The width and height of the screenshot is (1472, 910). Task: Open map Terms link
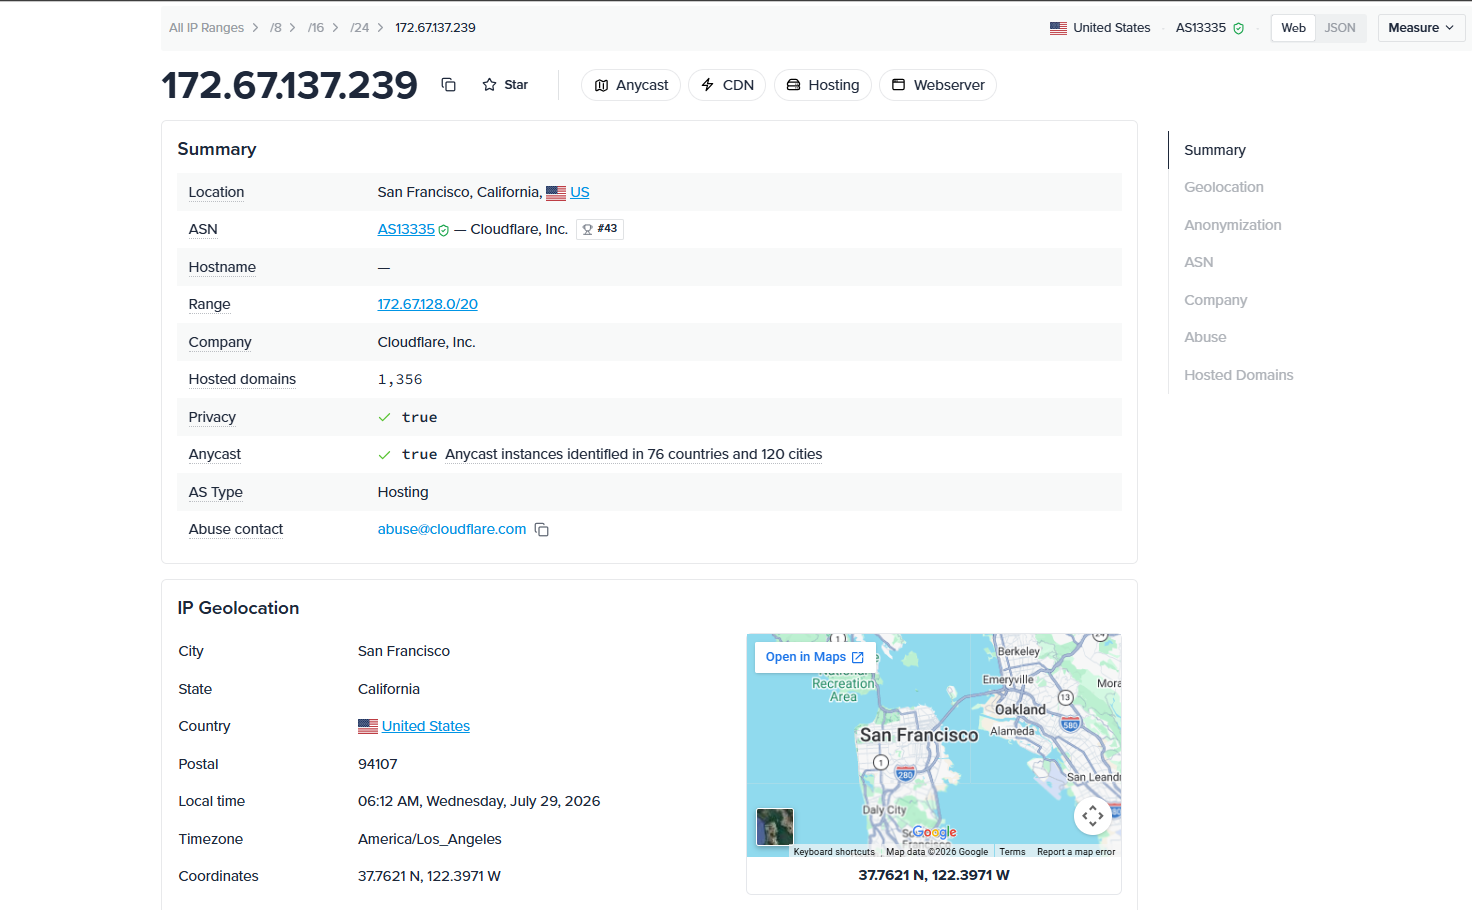coord(1012,852)
